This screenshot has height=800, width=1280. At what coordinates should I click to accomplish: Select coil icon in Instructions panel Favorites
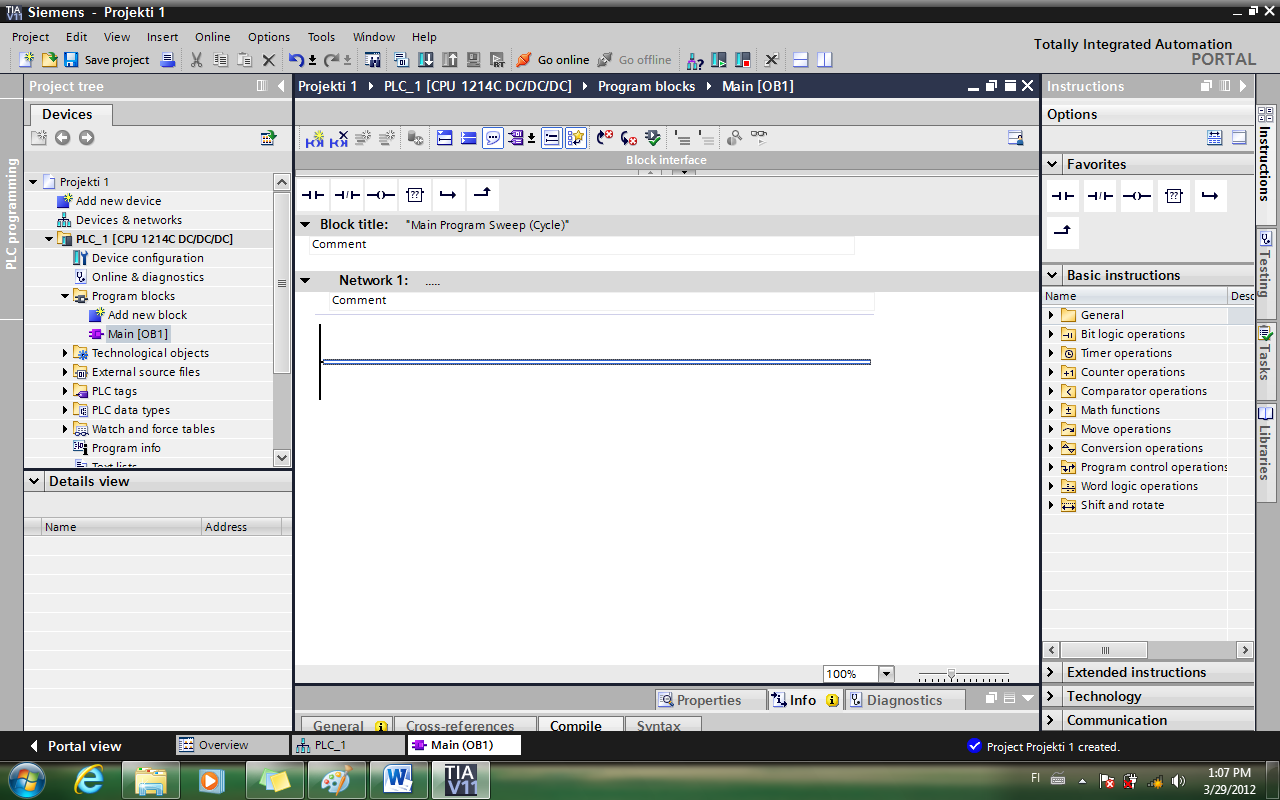click(x=1137, y=196)
